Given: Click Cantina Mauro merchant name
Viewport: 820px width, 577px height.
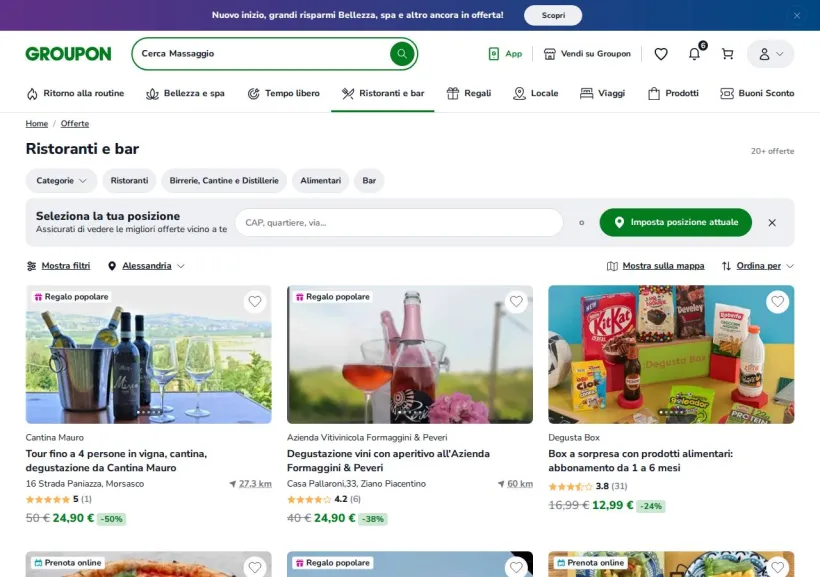Looking at the screenshot, I should coord(54,438).
